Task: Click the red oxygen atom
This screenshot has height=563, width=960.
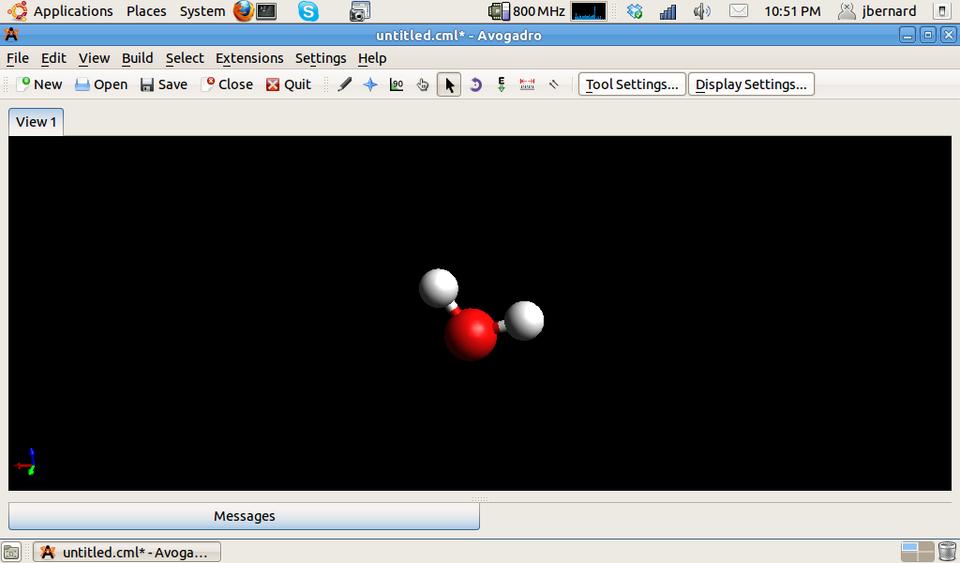Action: [x=470, y=334]
